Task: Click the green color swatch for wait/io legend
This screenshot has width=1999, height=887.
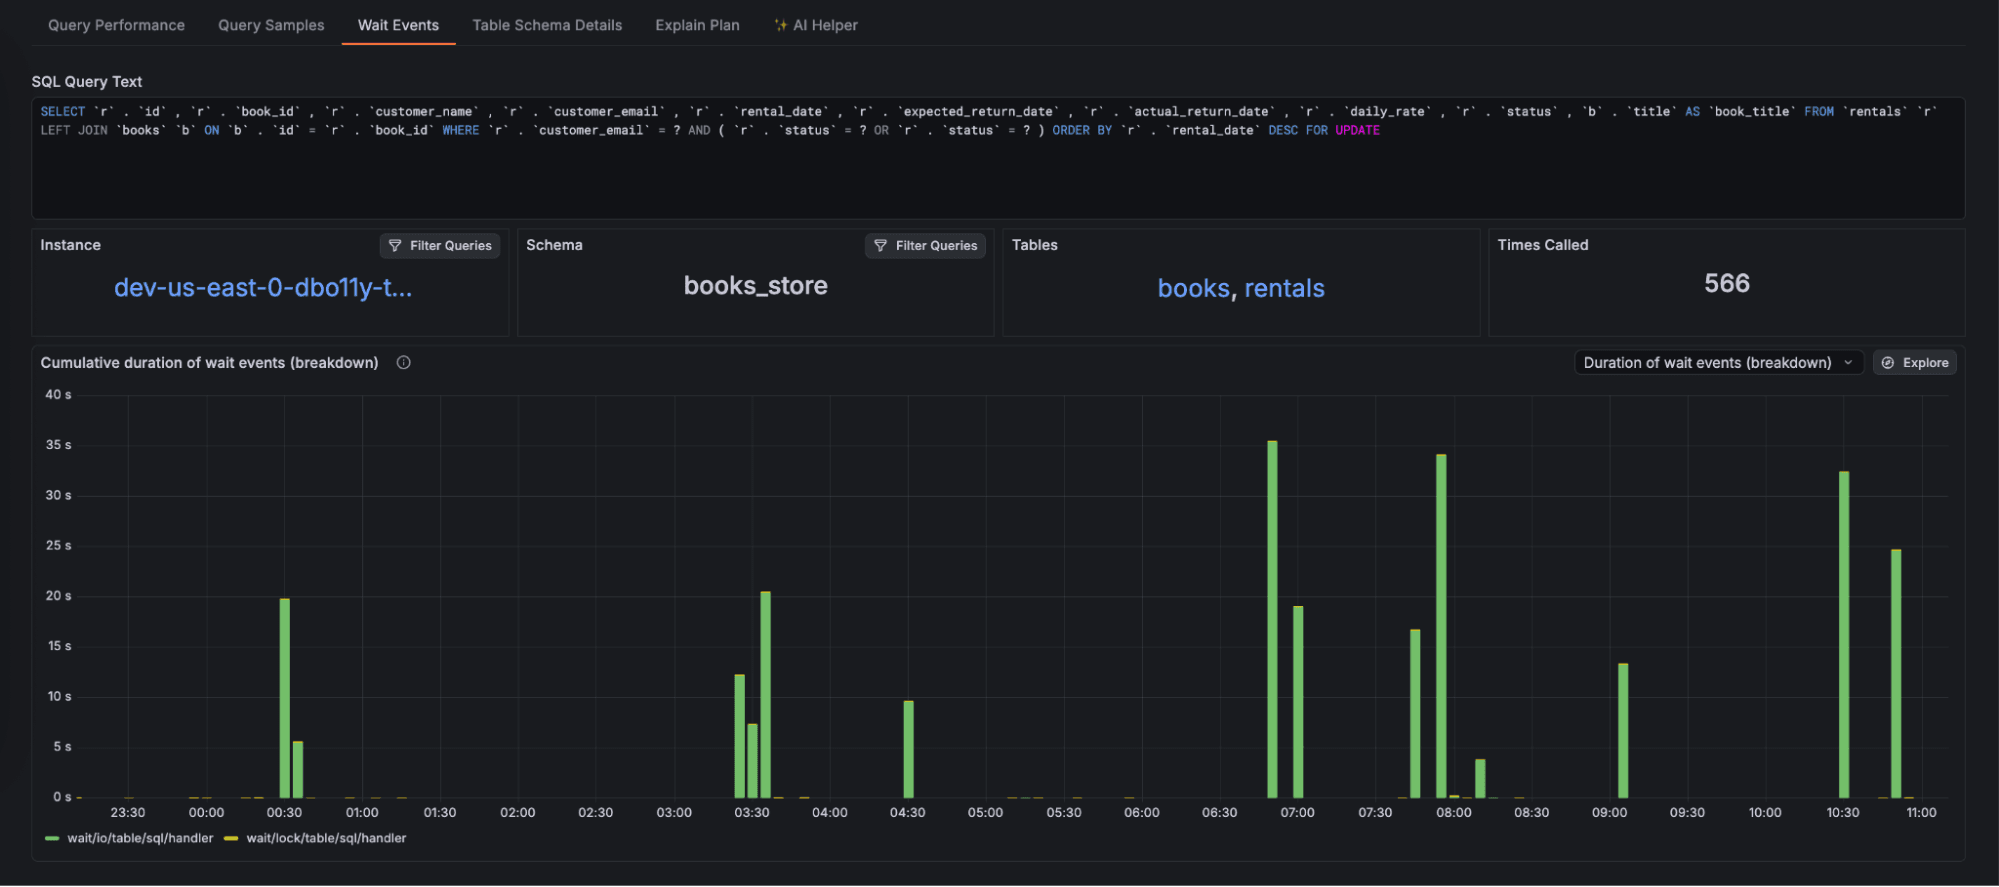Action: 53,838
